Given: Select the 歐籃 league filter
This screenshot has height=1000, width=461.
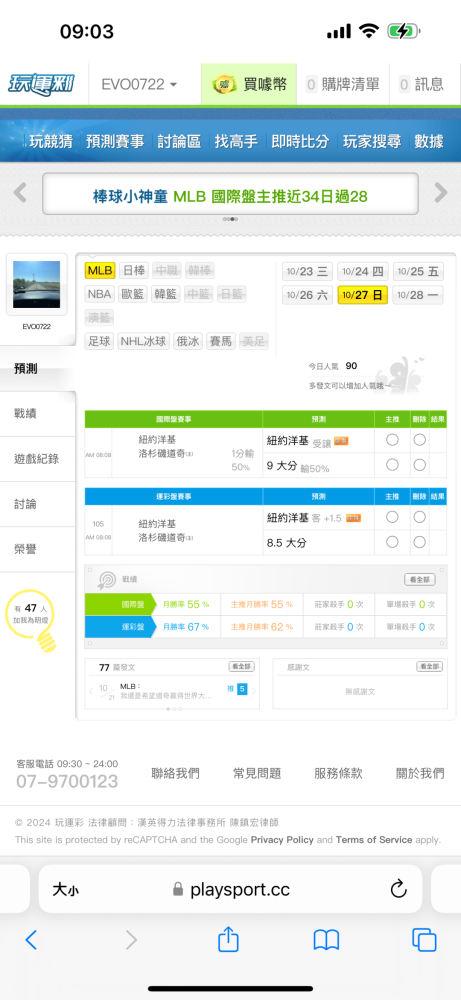Looking at the screenshot, I should pyautogui.click(x=133, y=294).
